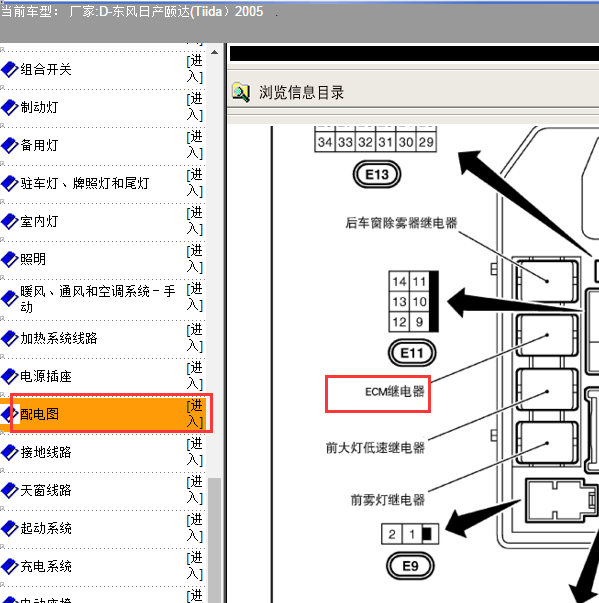This screenshot has width=599, height=603.
Task: Open 照明 with its 进入 link
Action: pyautogui.click(x=195, y=258)
